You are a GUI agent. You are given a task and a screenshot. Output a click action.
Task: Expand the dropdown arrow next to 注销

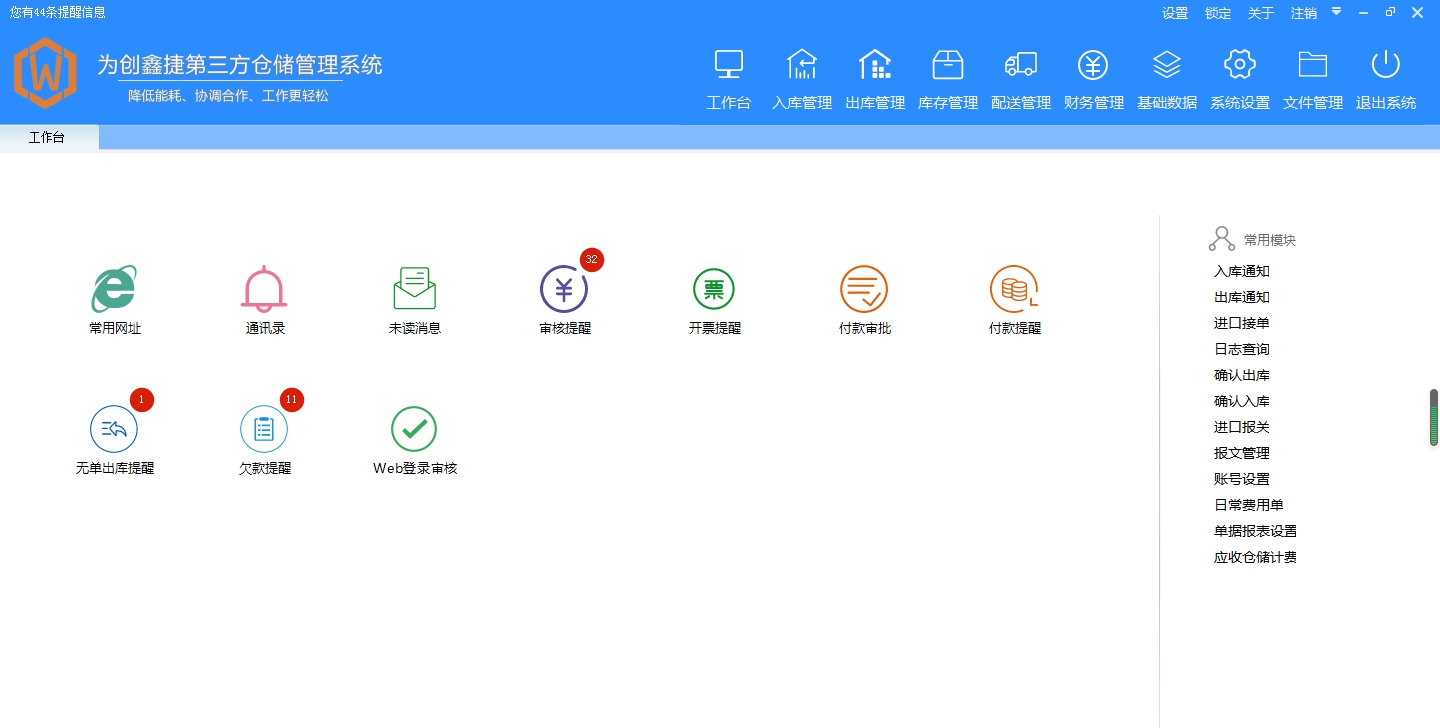point(1336,13)
